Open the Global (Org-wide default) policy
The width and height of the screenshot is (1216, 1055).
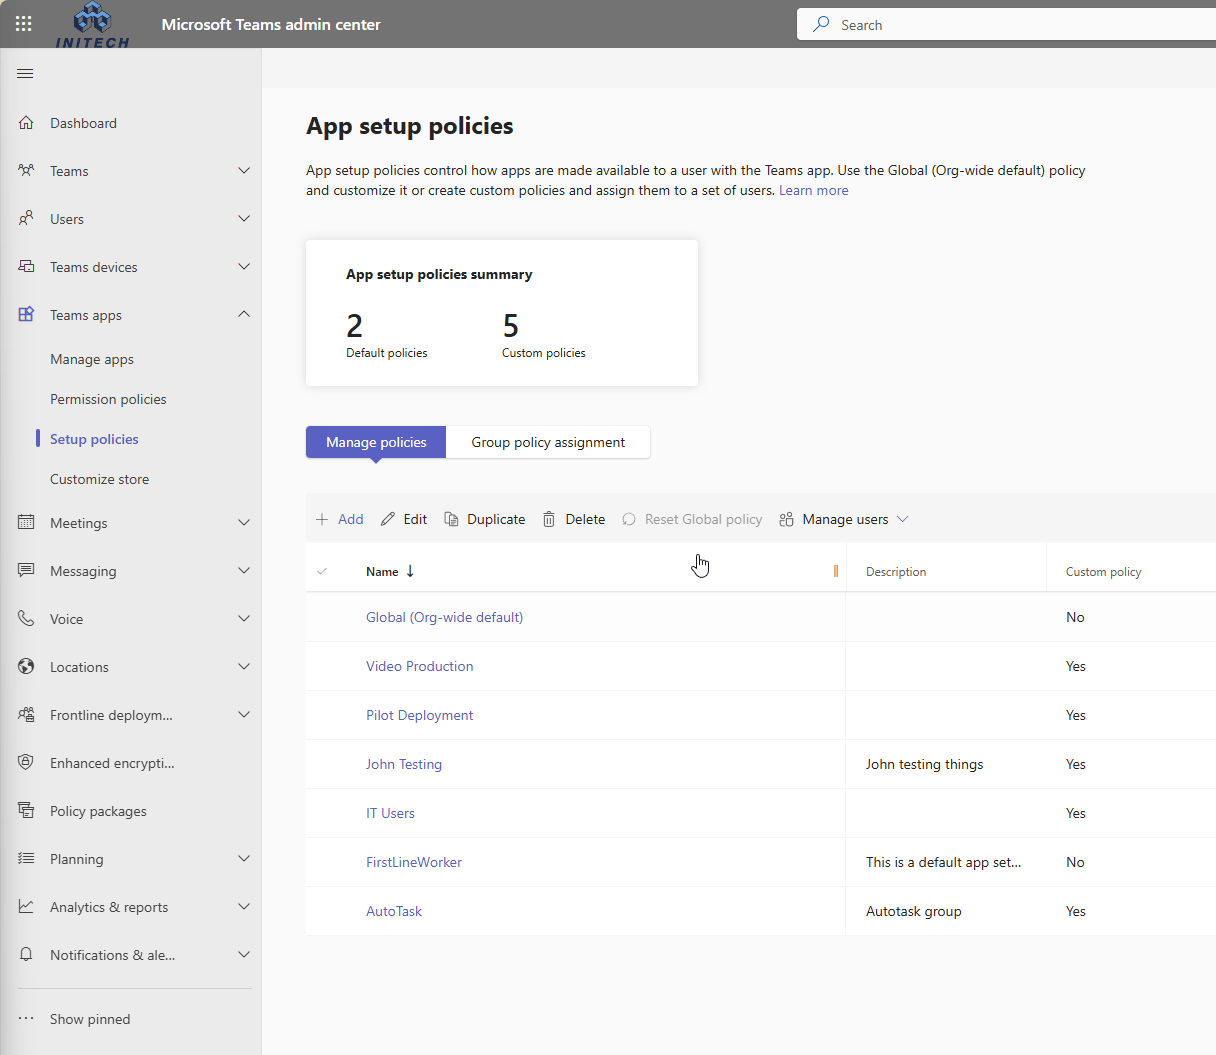pos(444,617)
